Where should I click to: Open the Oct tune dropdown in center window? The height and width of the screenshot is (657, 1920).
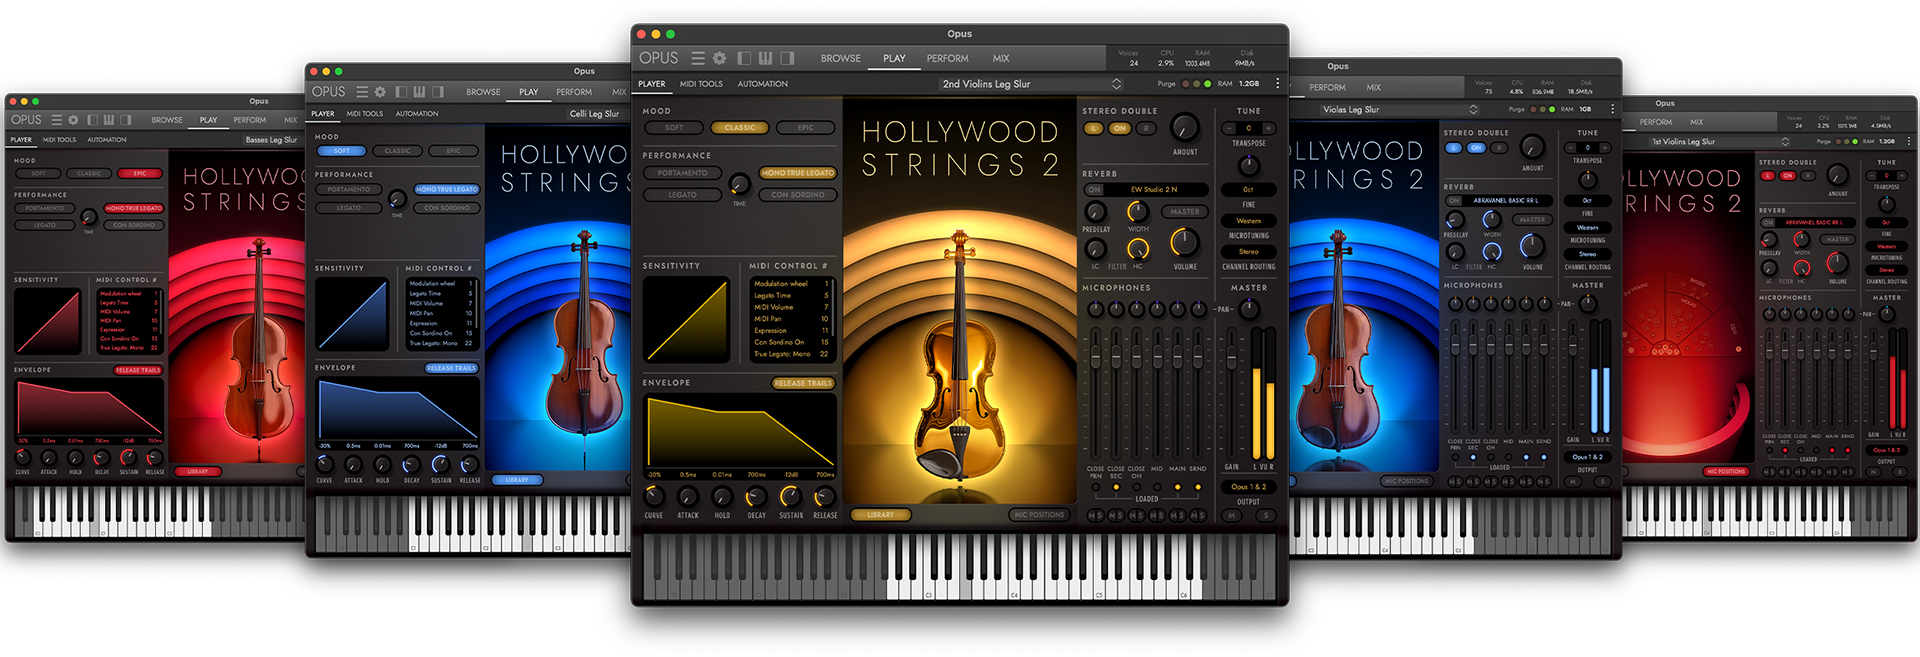[1249, 189]
